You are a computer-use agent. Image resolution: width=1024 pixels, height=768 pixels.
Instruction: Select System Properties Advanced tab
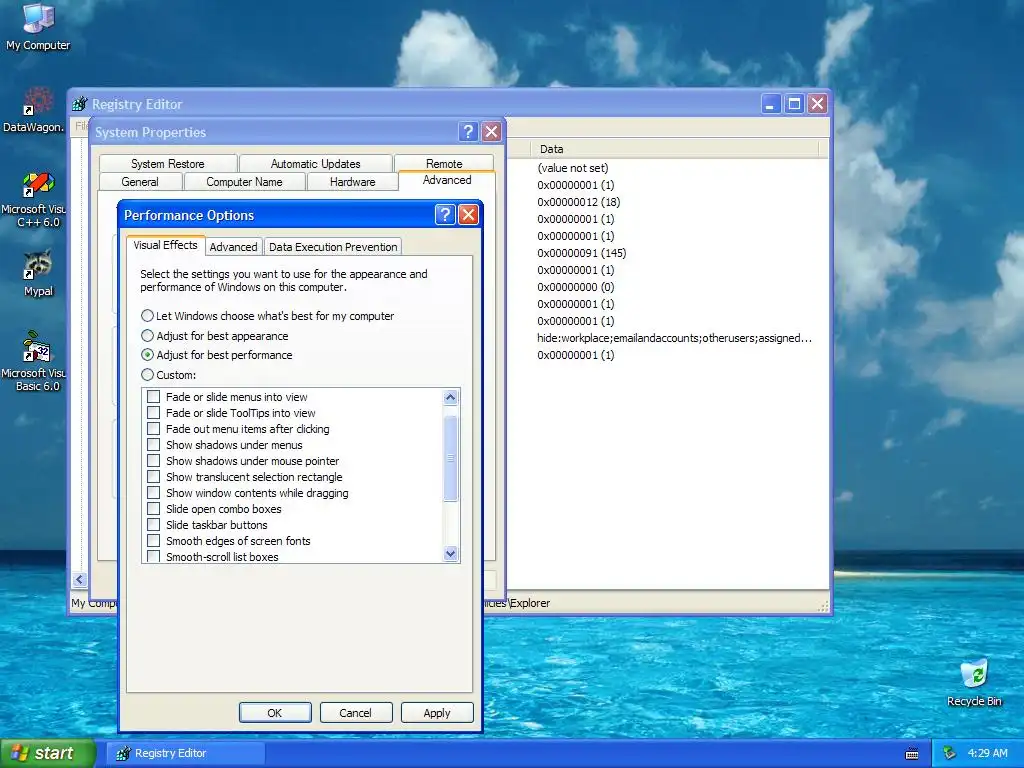(x=447, y=180)
